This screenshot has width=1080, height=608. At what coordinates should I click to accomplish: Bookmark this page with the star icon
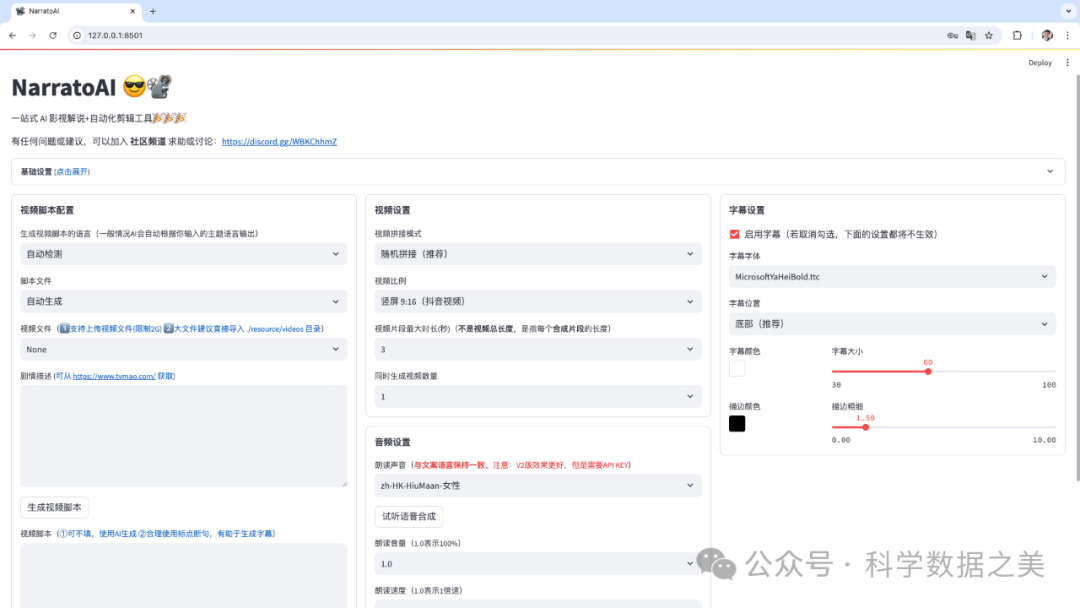pos(989,35)
